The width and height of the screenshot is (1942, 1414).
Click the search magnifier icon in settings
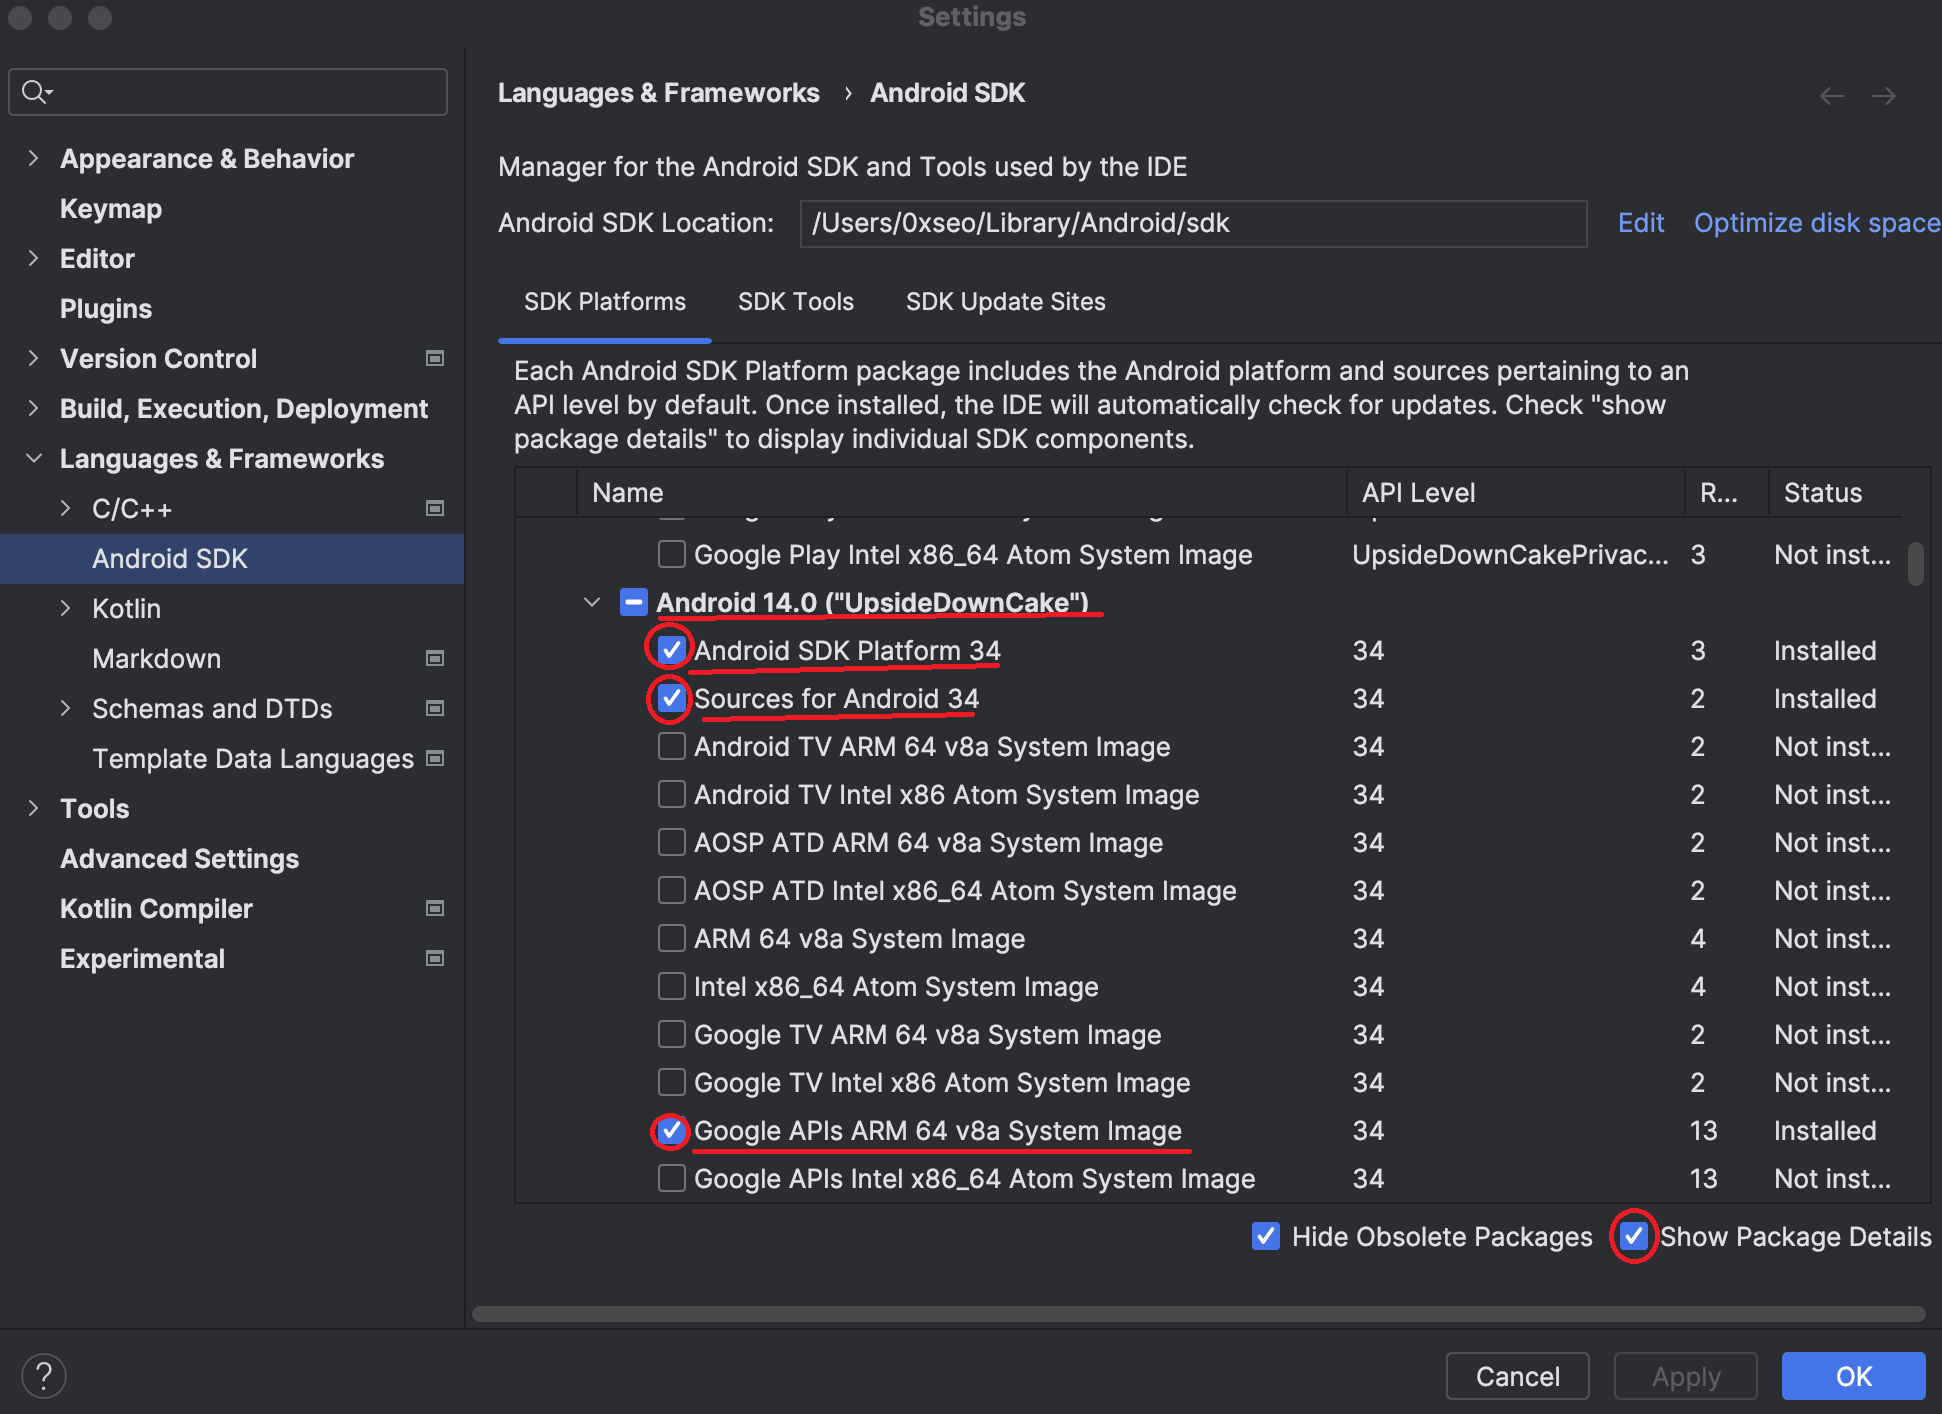coord(35,92)
